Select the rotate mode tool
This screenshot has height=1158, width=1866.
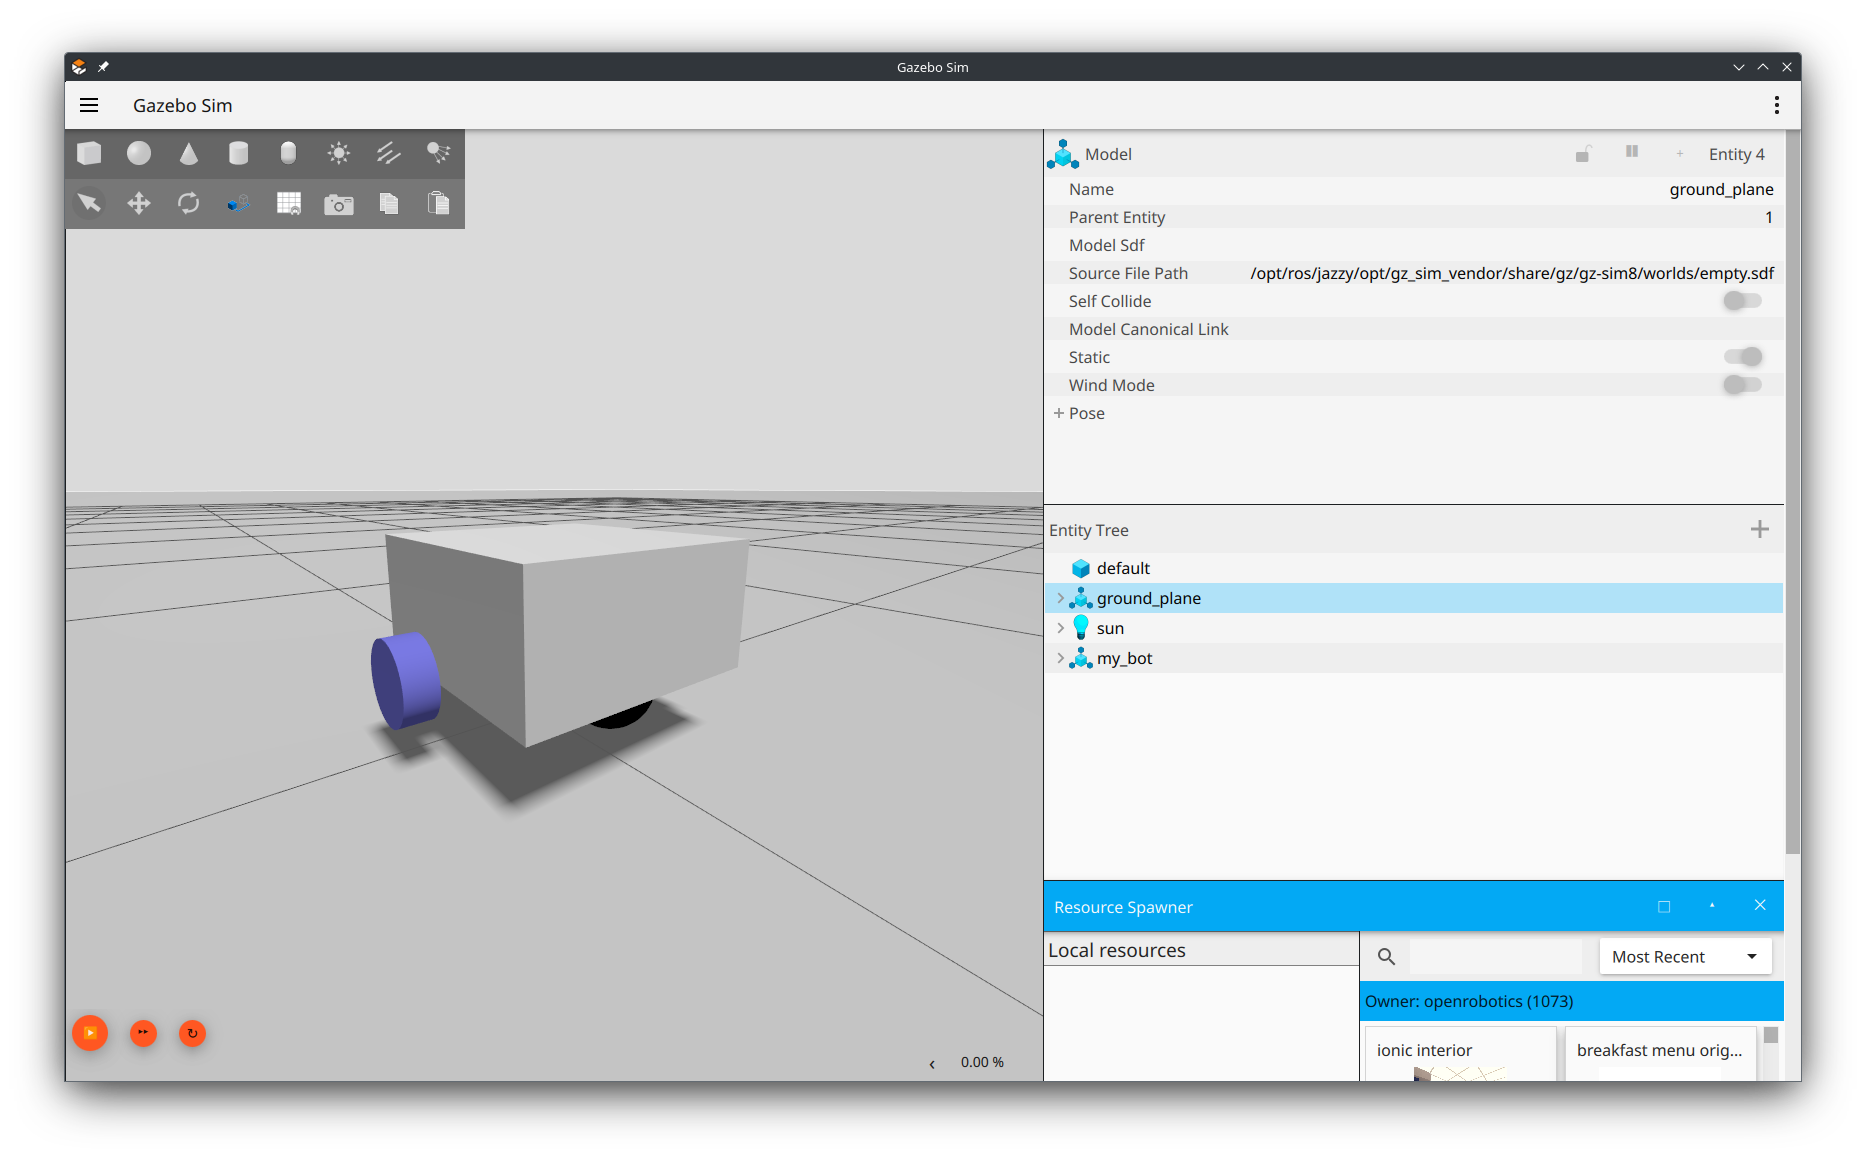coord(189,204)
